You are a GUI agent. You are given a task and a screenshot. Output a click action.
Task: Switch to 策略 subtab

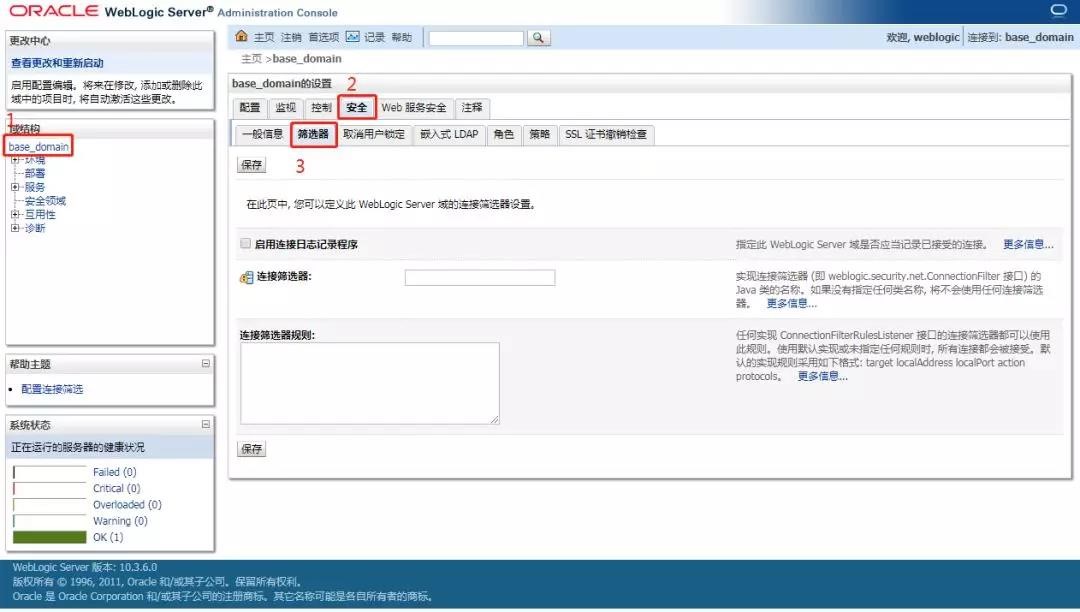point(539,134)
